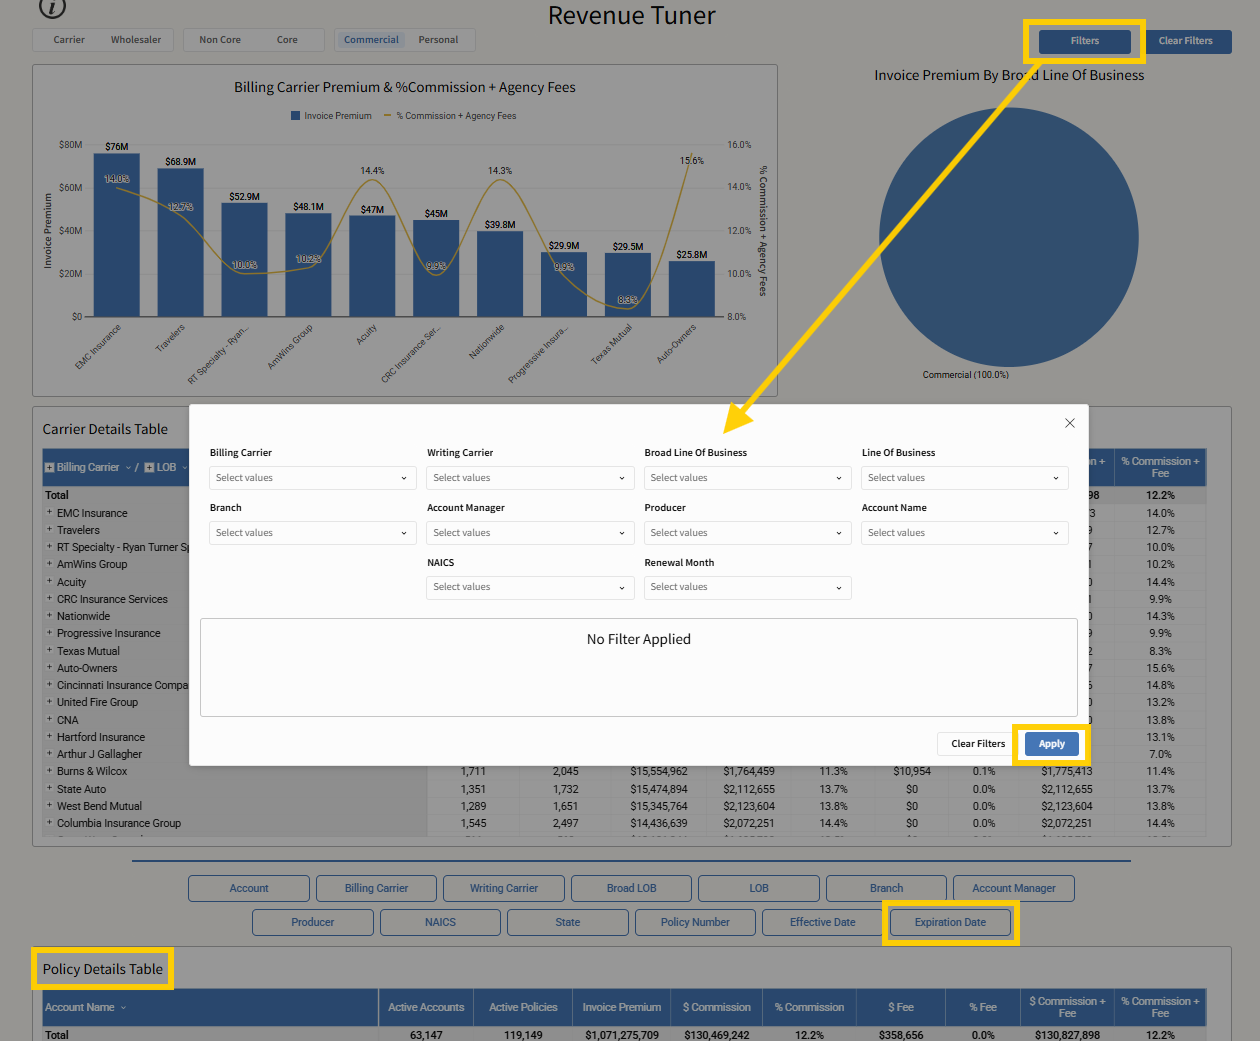Open the Line Of Business dropdown
The height and width of the screenshot is (1041, 1260).
coord(964,478)
